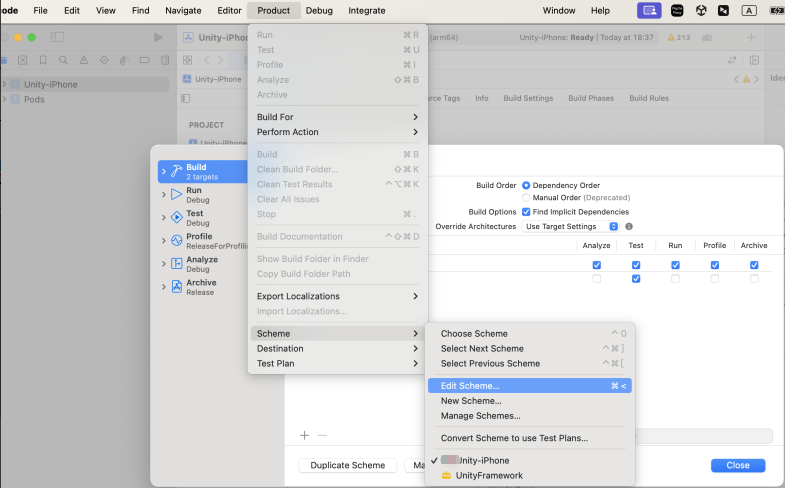Click the screen sharing icon in menu bar
785x488 pixels.
pos(649,10)
